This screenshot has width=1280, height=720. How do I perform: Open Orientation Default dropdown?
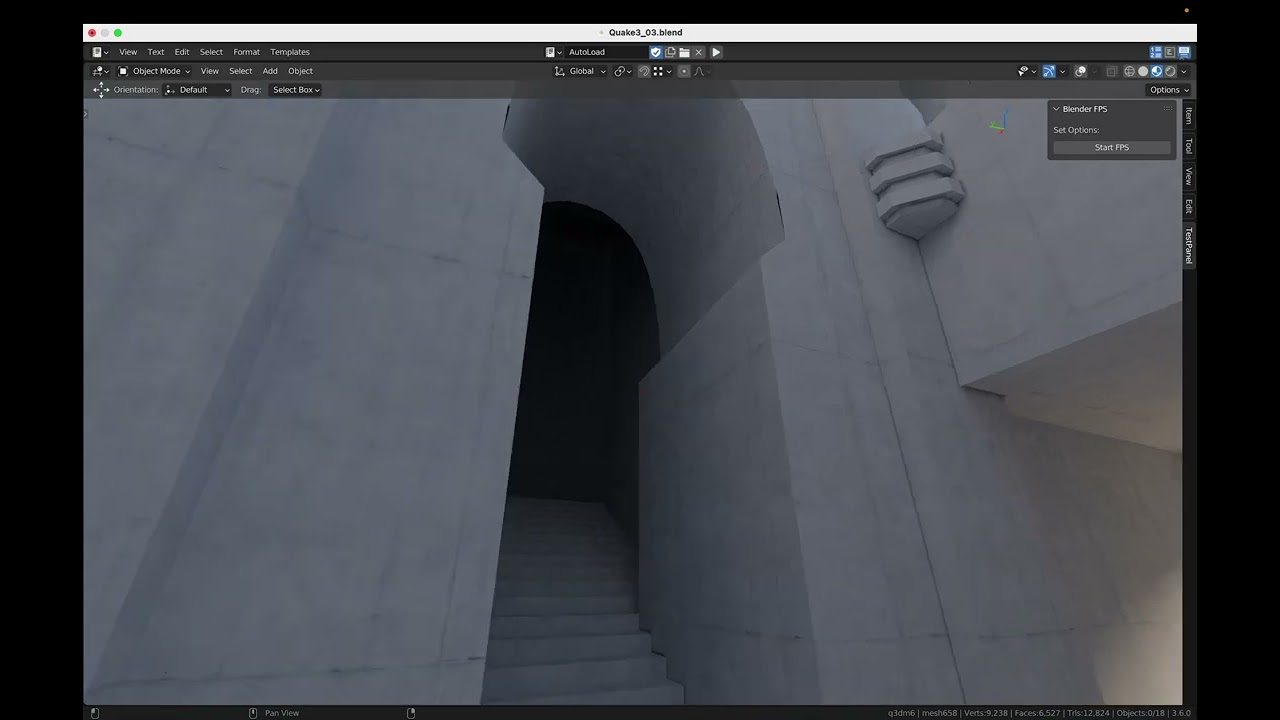click(198, 90)
